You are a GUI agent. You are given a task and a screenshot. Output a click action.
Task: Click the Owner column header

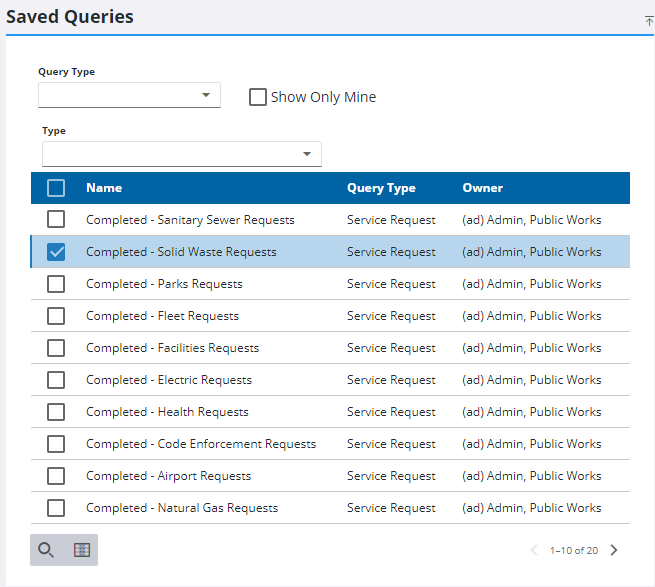coord(482,188)
